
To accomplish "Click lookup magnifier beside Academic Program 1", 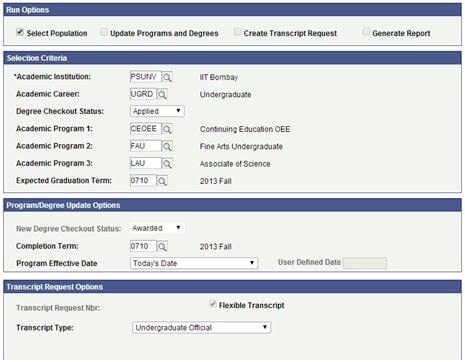I will point(167,129).
